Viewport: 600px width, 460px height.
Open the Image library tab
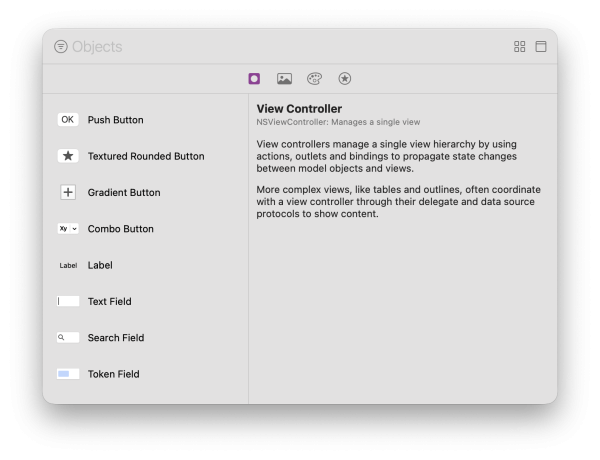284,79
